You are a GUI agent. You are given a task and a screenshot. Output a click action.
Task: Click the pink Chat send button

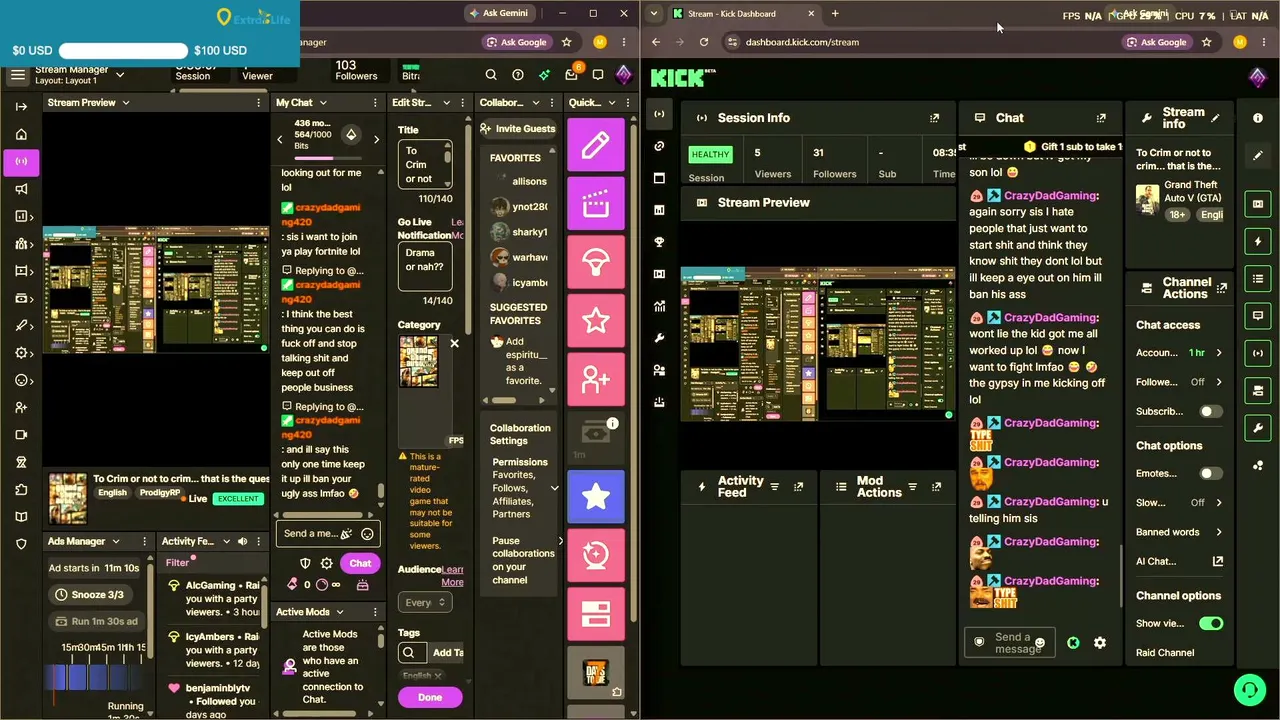pyautogui.click(x=360, y=563)
